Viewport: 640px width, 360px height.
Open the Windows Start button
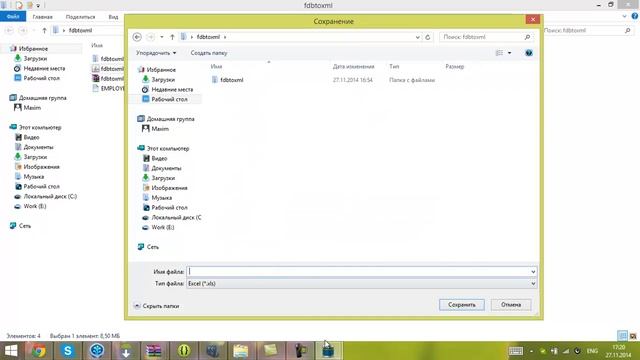[11, 351]
